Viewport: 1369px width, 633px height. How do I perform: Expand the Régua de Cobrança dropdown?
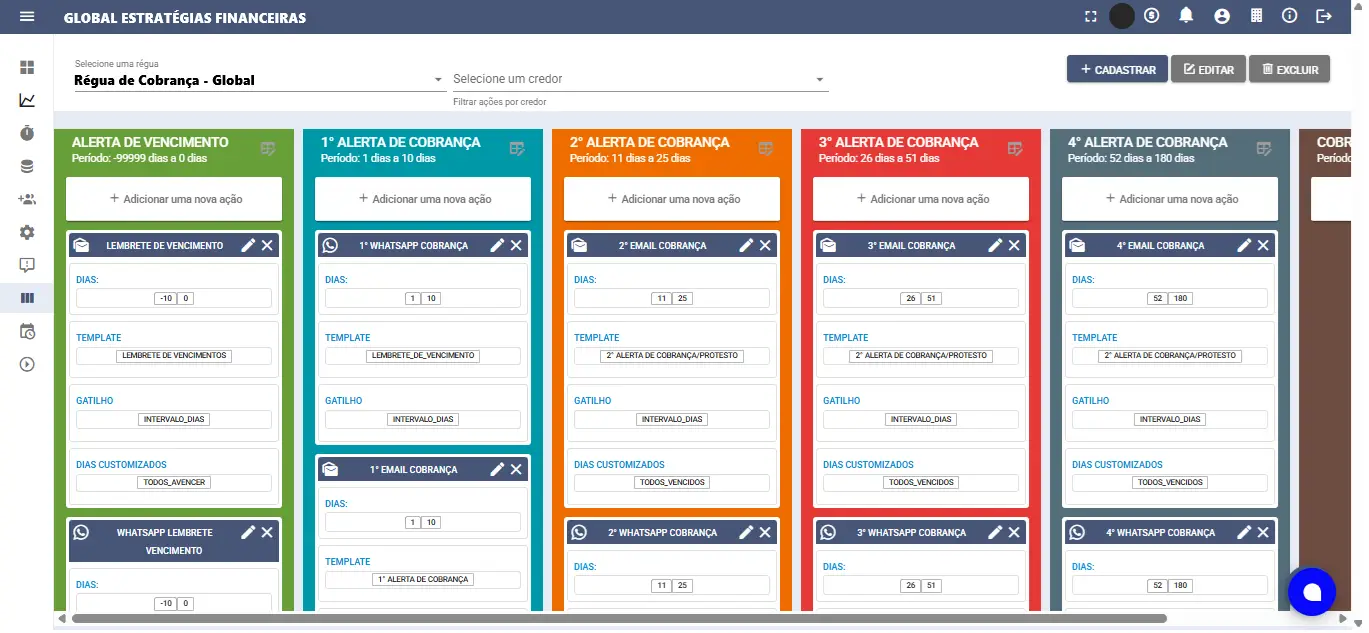(x=439, y=80)
